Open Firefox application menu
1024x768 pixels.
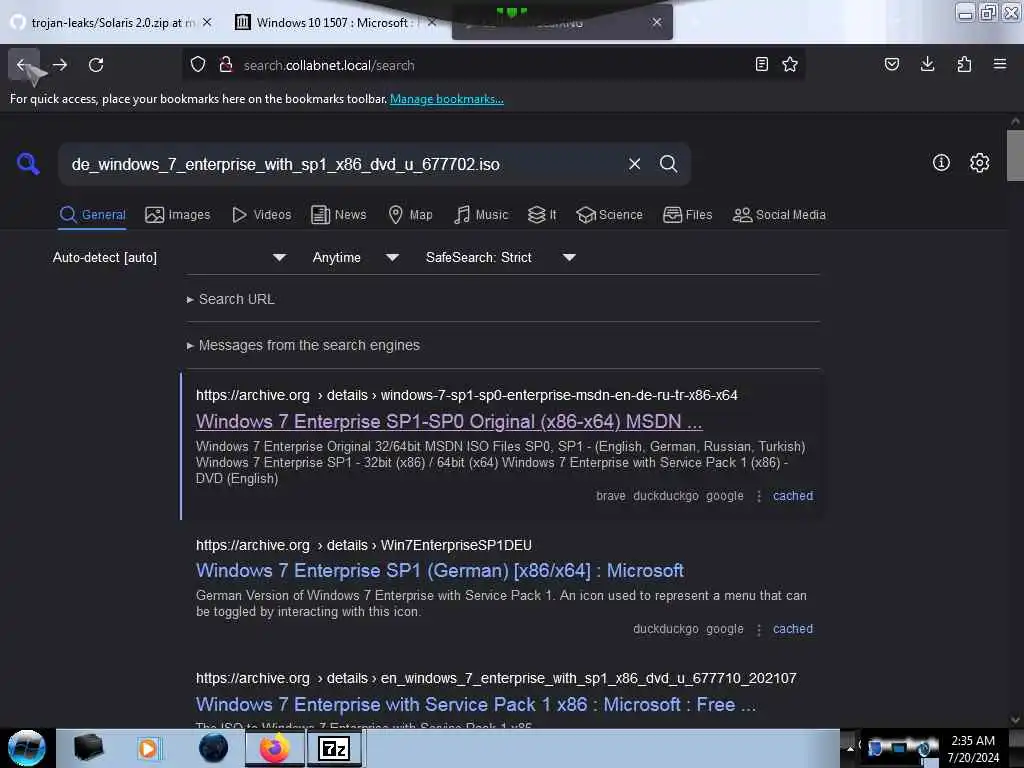click(1000, 65)
